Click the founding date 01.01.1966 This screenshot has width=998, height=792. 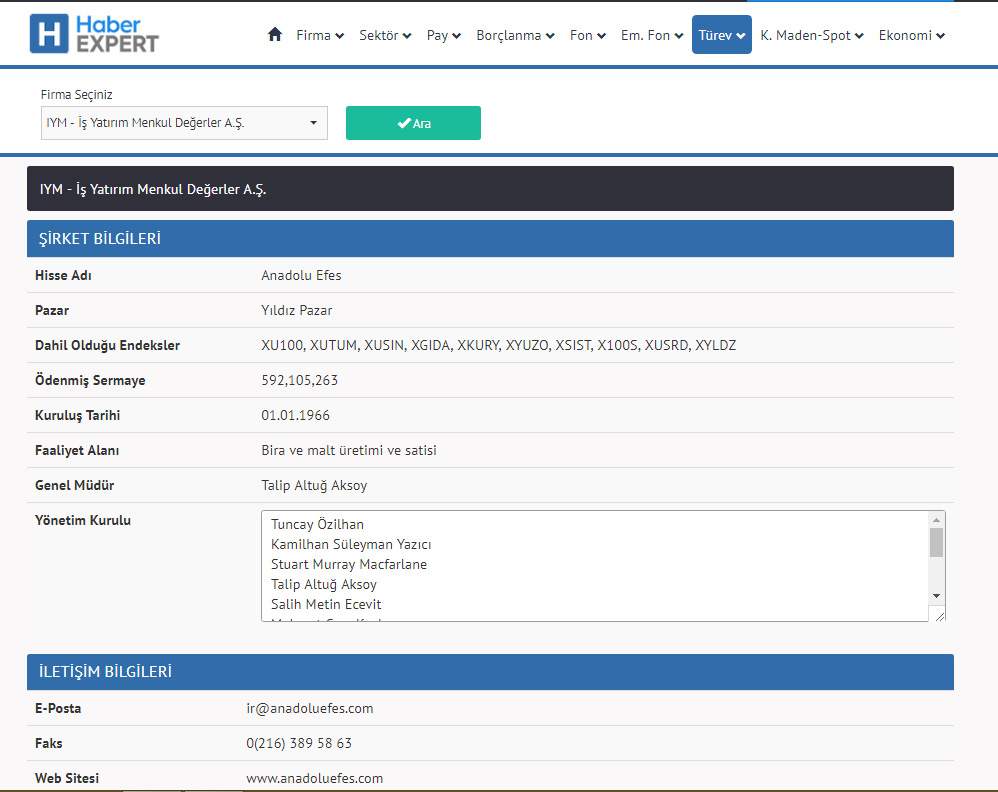coord(295,415)
